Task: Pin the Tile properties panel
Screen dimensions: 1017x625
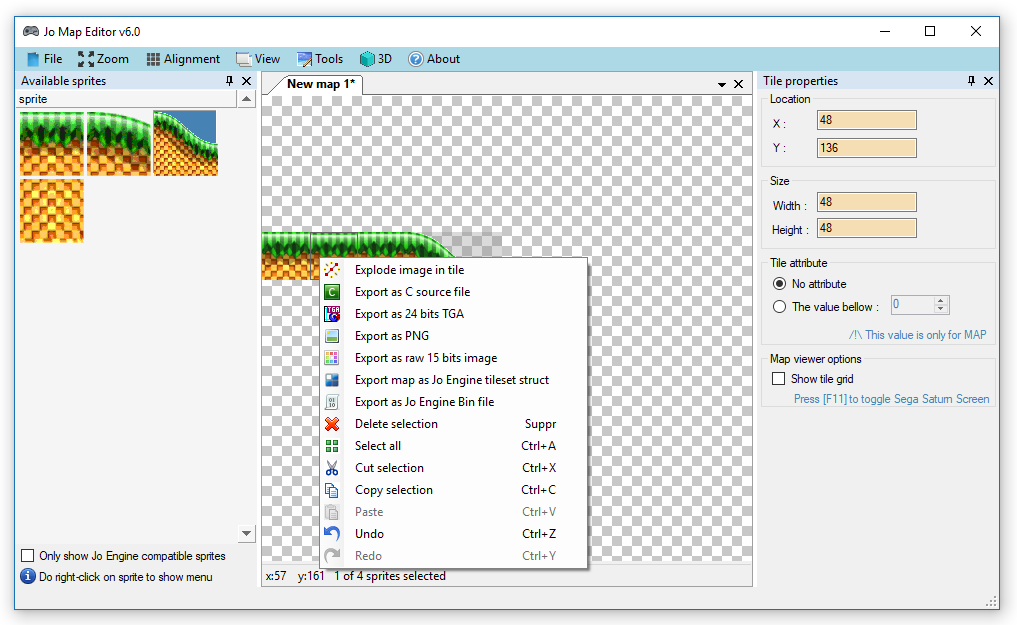Action: (x=971, y=80)
